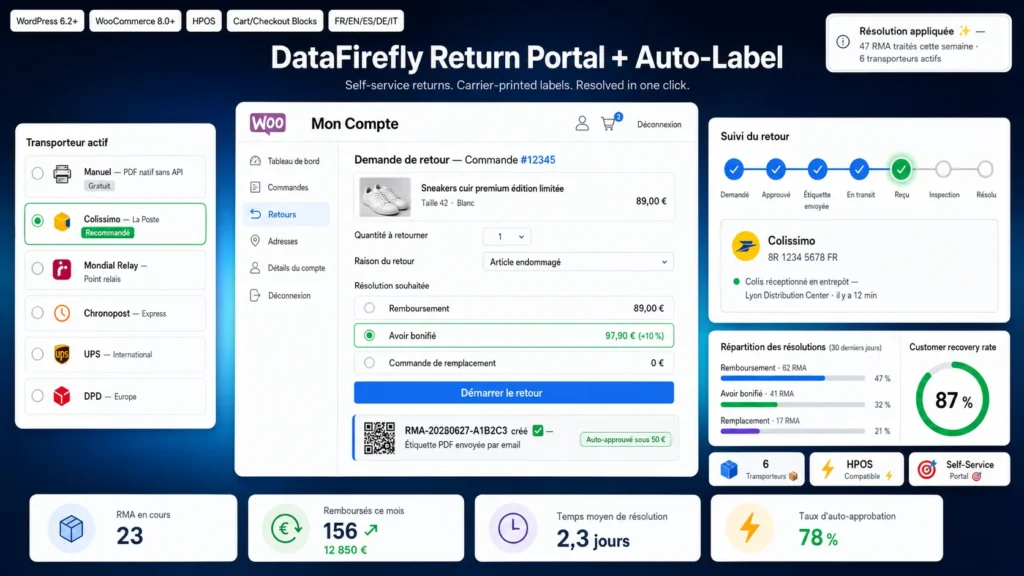This screenshot has width=1024, height=576.
Task: Click the Mondial Relay logo icon
Action: pos(62,269)
